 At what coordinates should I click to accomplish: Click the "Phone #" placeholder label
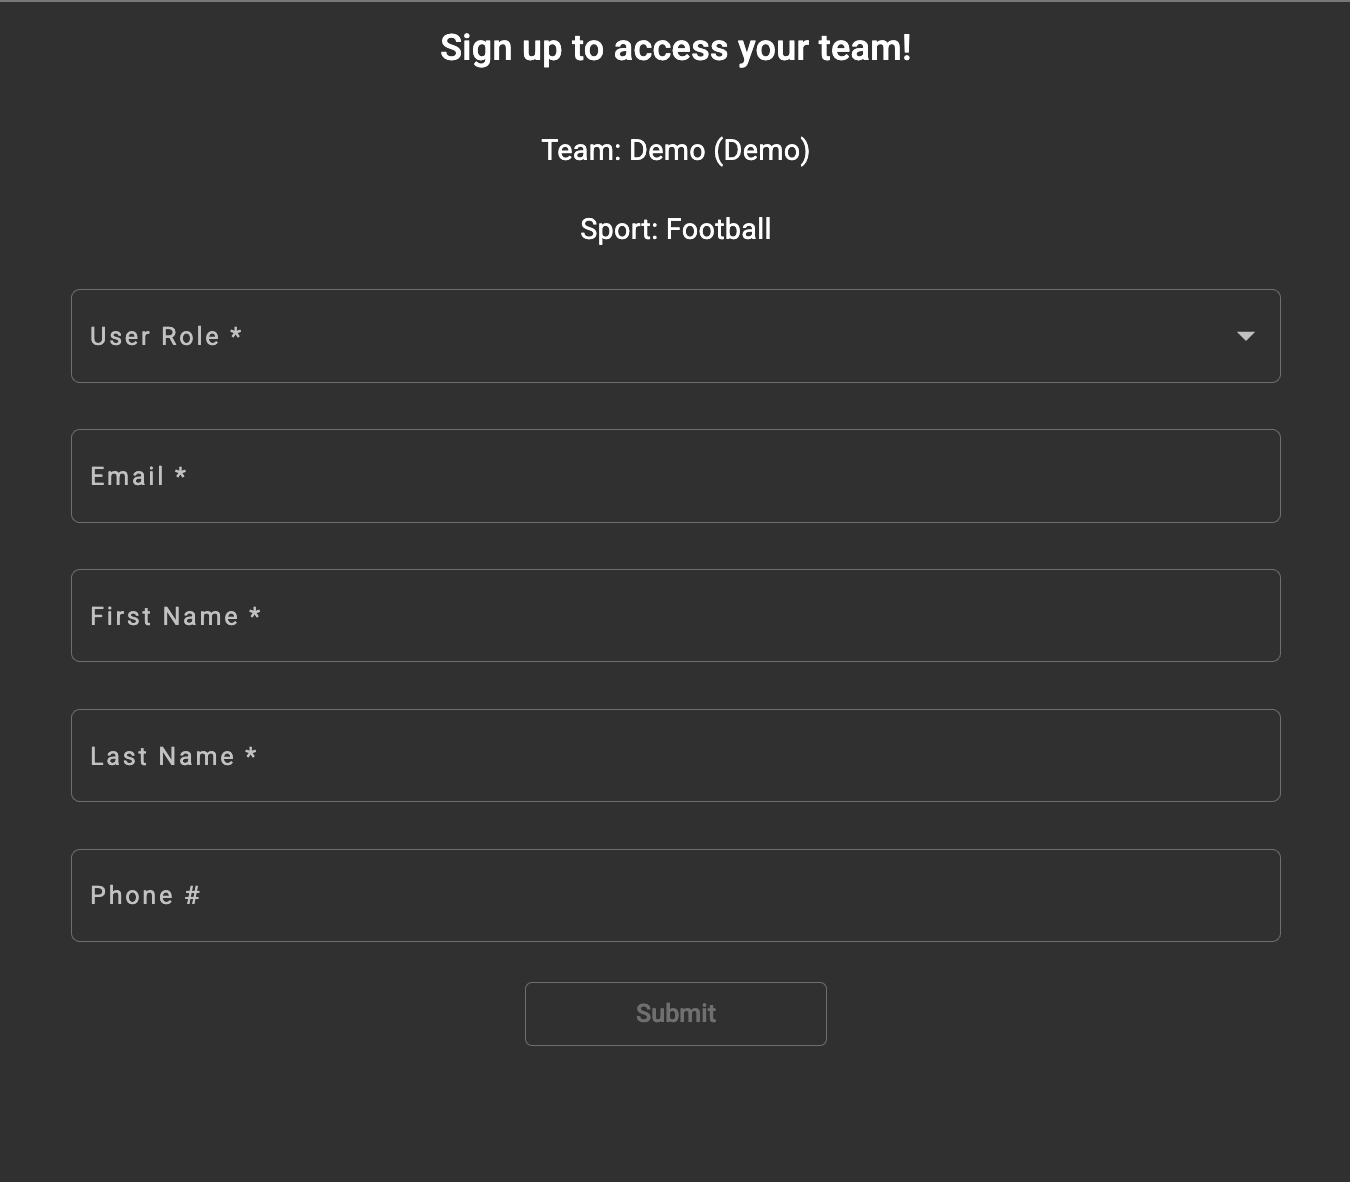[x=145, y=895]
